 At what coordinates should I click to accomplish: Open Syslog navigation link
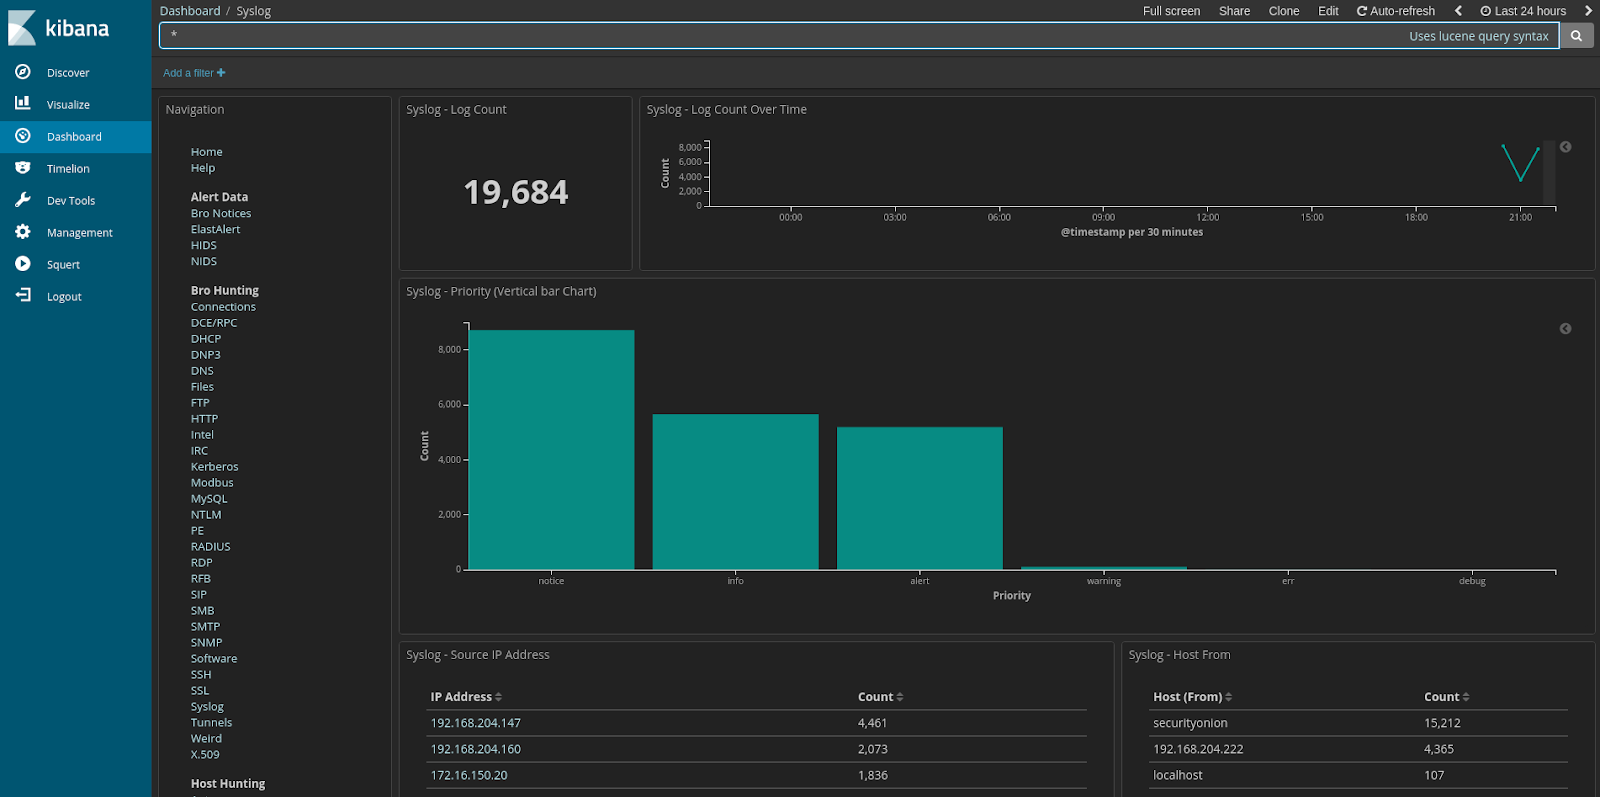point(207,707)
